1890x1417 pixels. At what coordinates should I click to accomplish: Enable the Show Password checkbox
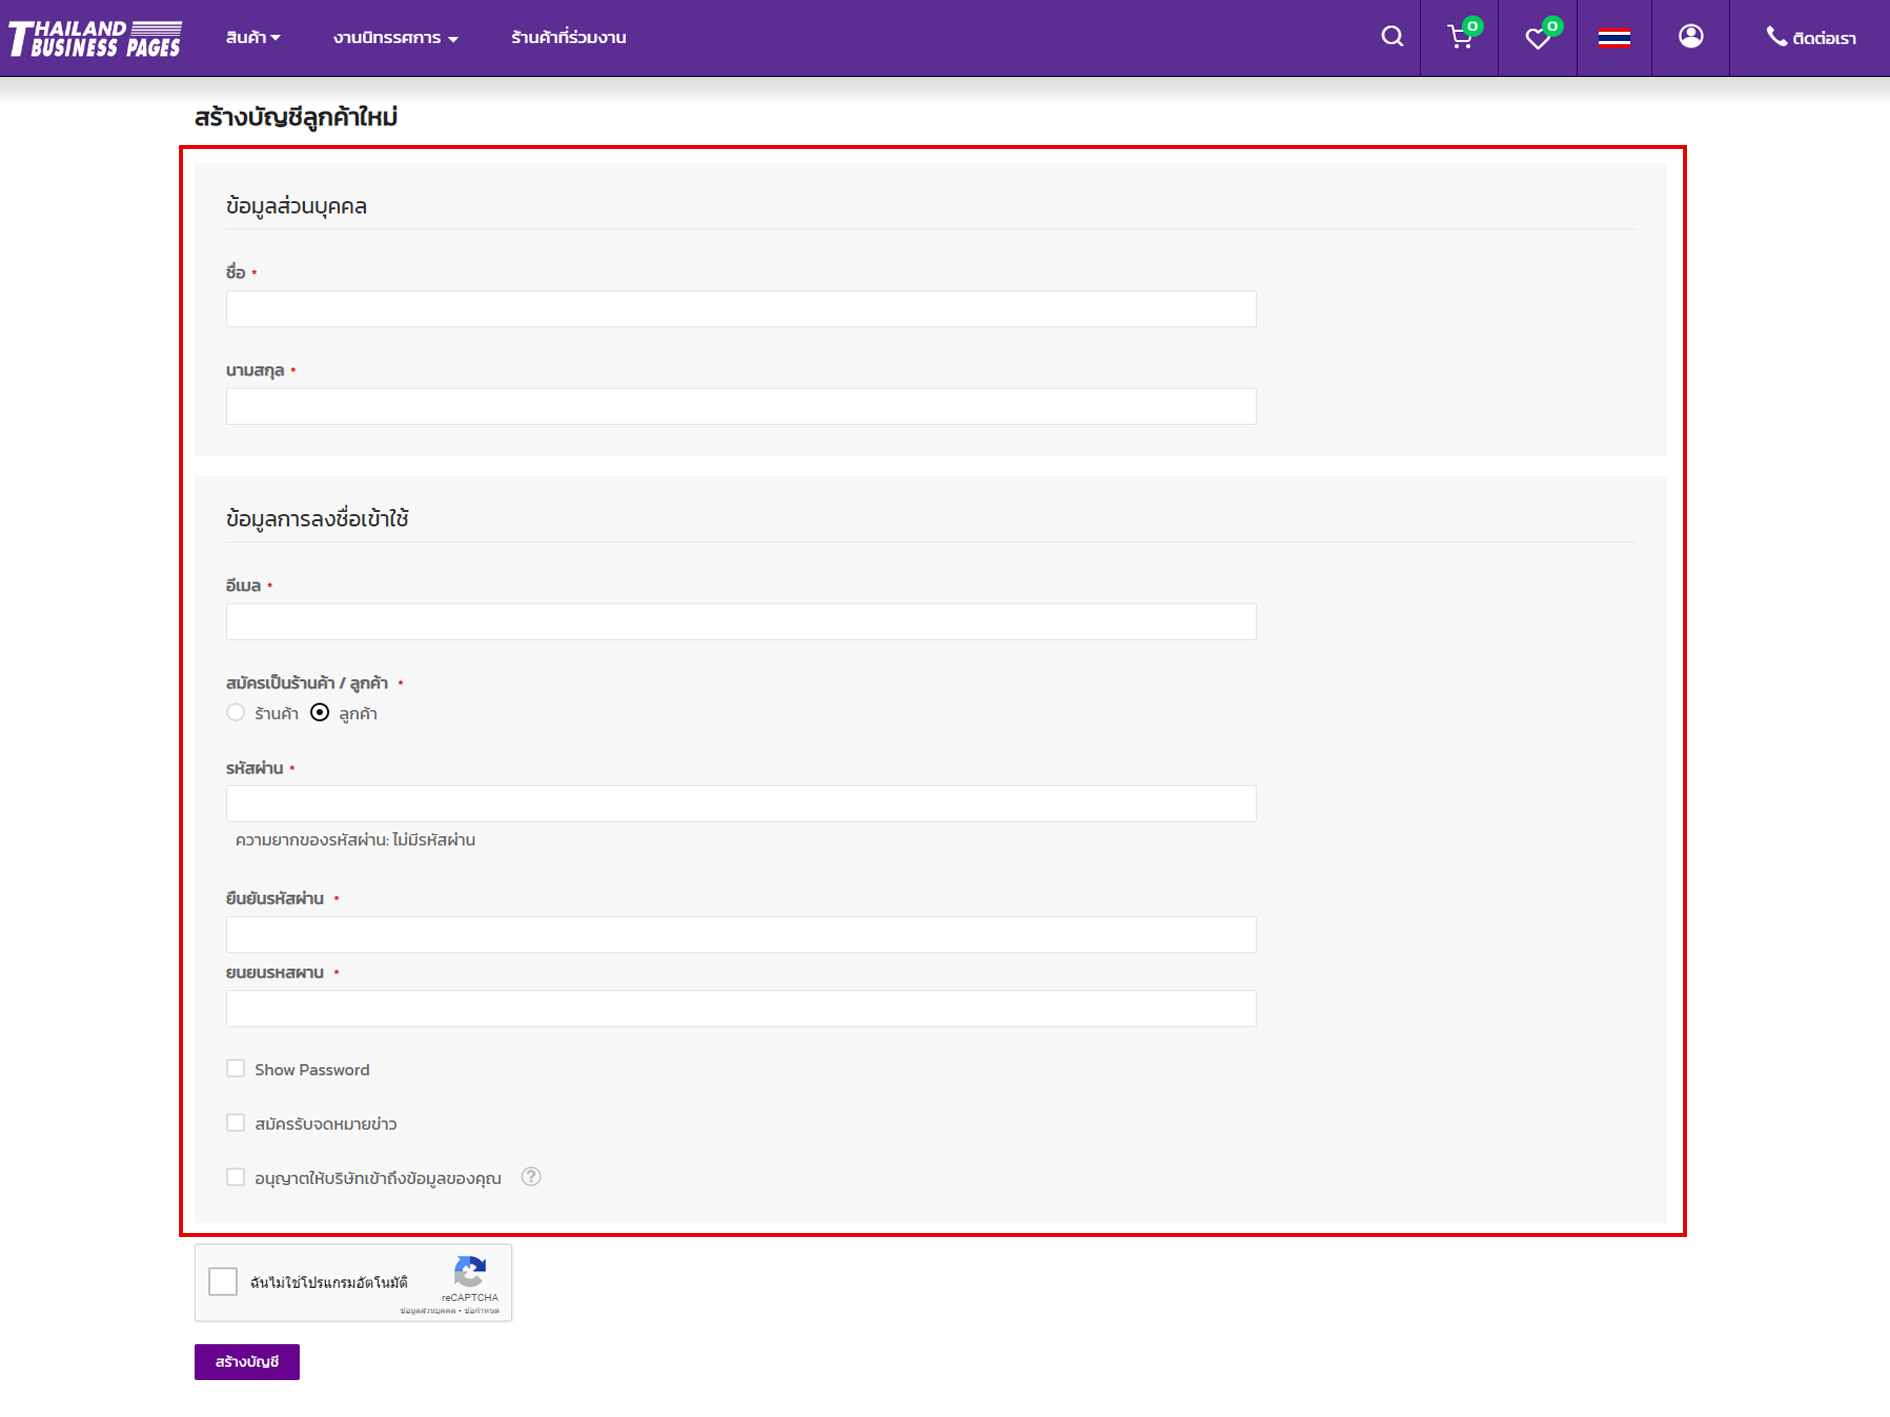coord(236,1069)
